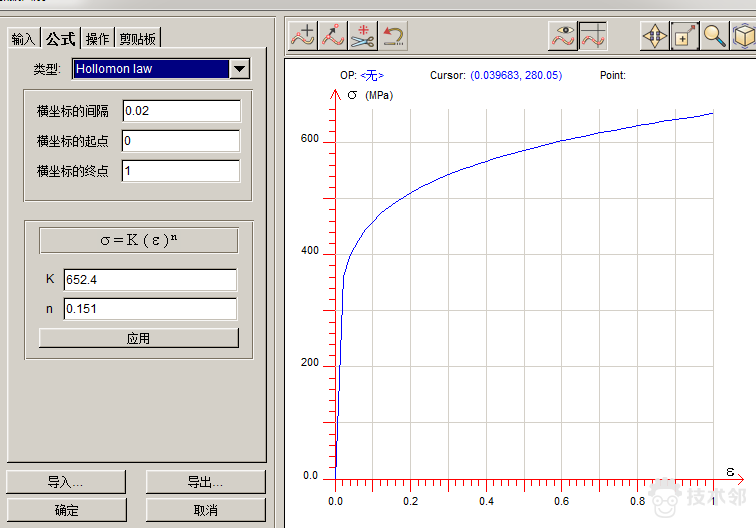Viewport: 756px width, 528px height.
Task: Open the Hollomon law type dropdown
Action: pyautogui.click(x=239, y=69)
